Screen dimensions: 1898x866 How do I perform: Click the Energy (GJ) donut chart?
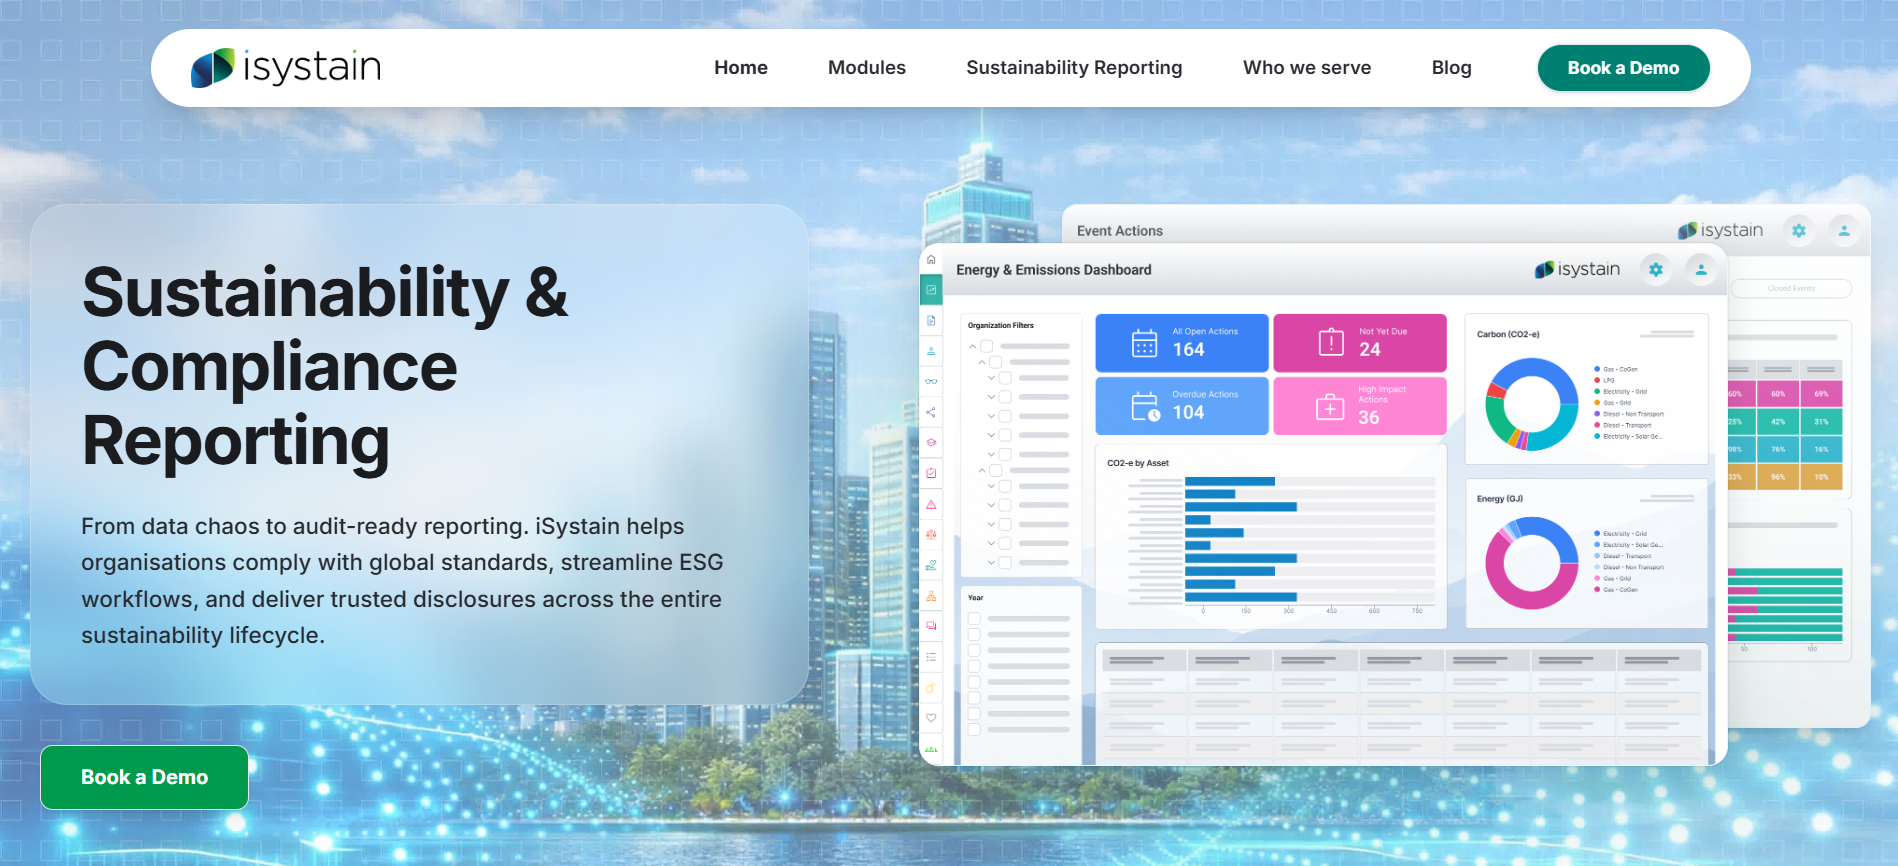click(x=1531, y=563)
